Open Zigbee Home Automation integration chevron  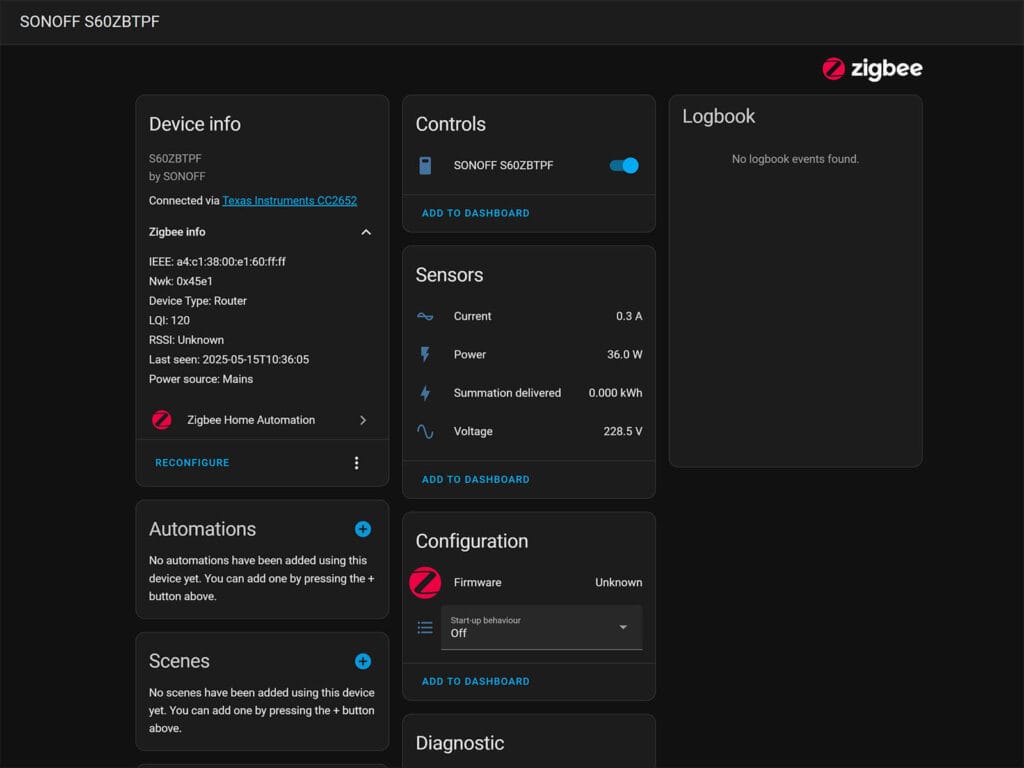pyautogui.click(x=363, y=420)
